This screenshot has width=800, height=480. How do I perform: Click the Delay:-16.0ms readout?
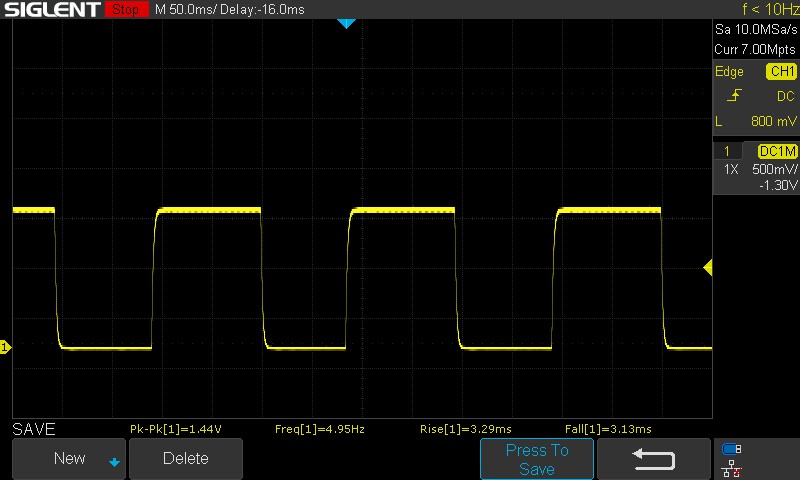pyautogui.click(x=263, y=9)
